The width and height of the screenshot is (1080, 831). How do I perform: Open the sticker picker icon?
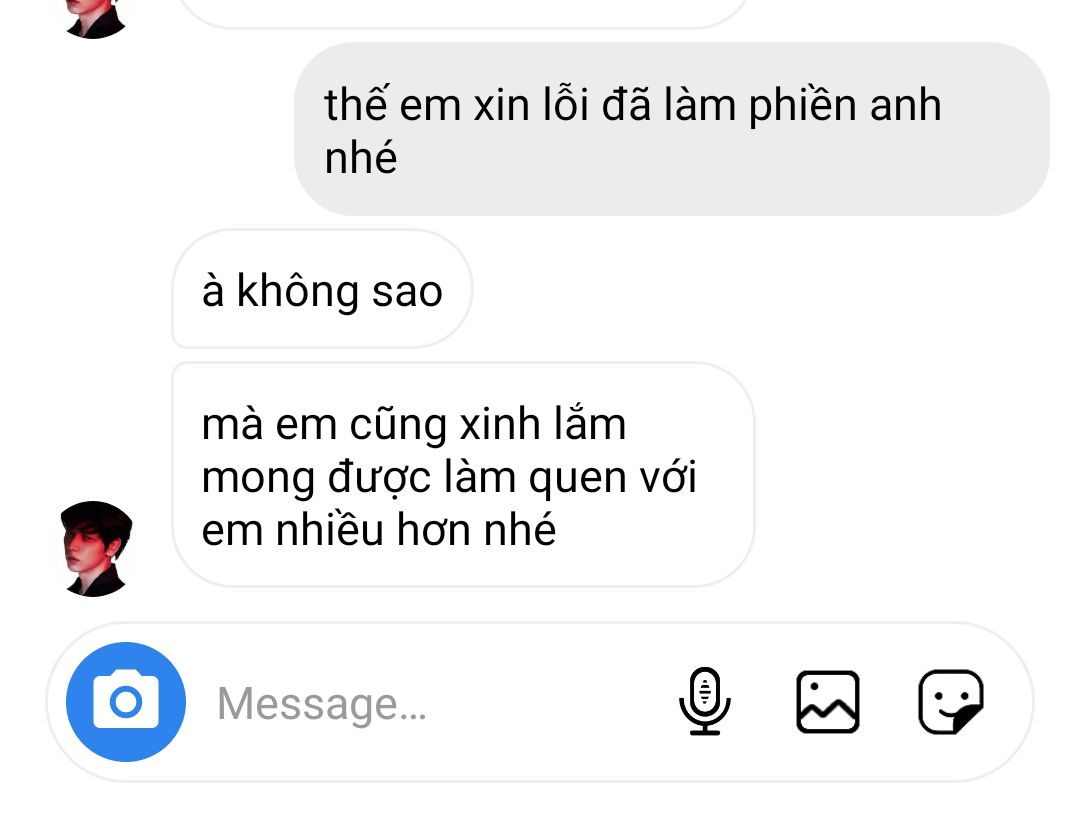[951, 701]
